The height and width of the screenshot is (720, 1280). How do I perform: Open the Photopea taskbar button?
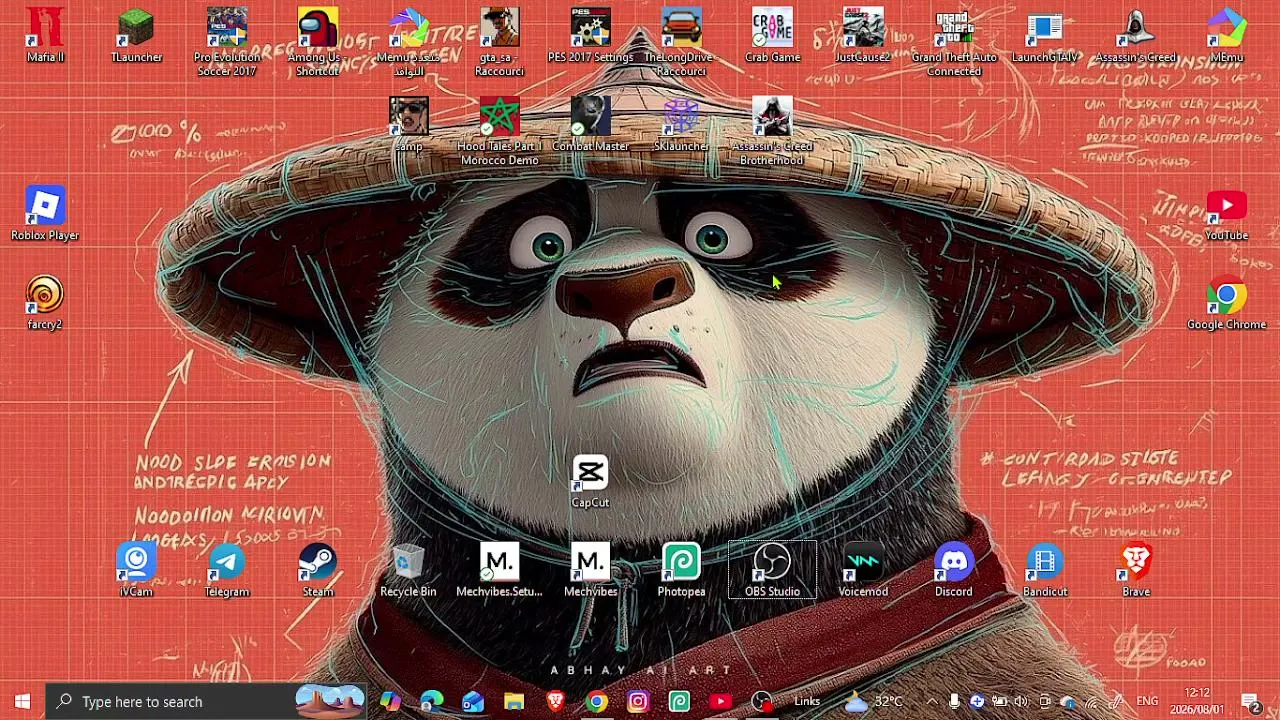[679, 701]
